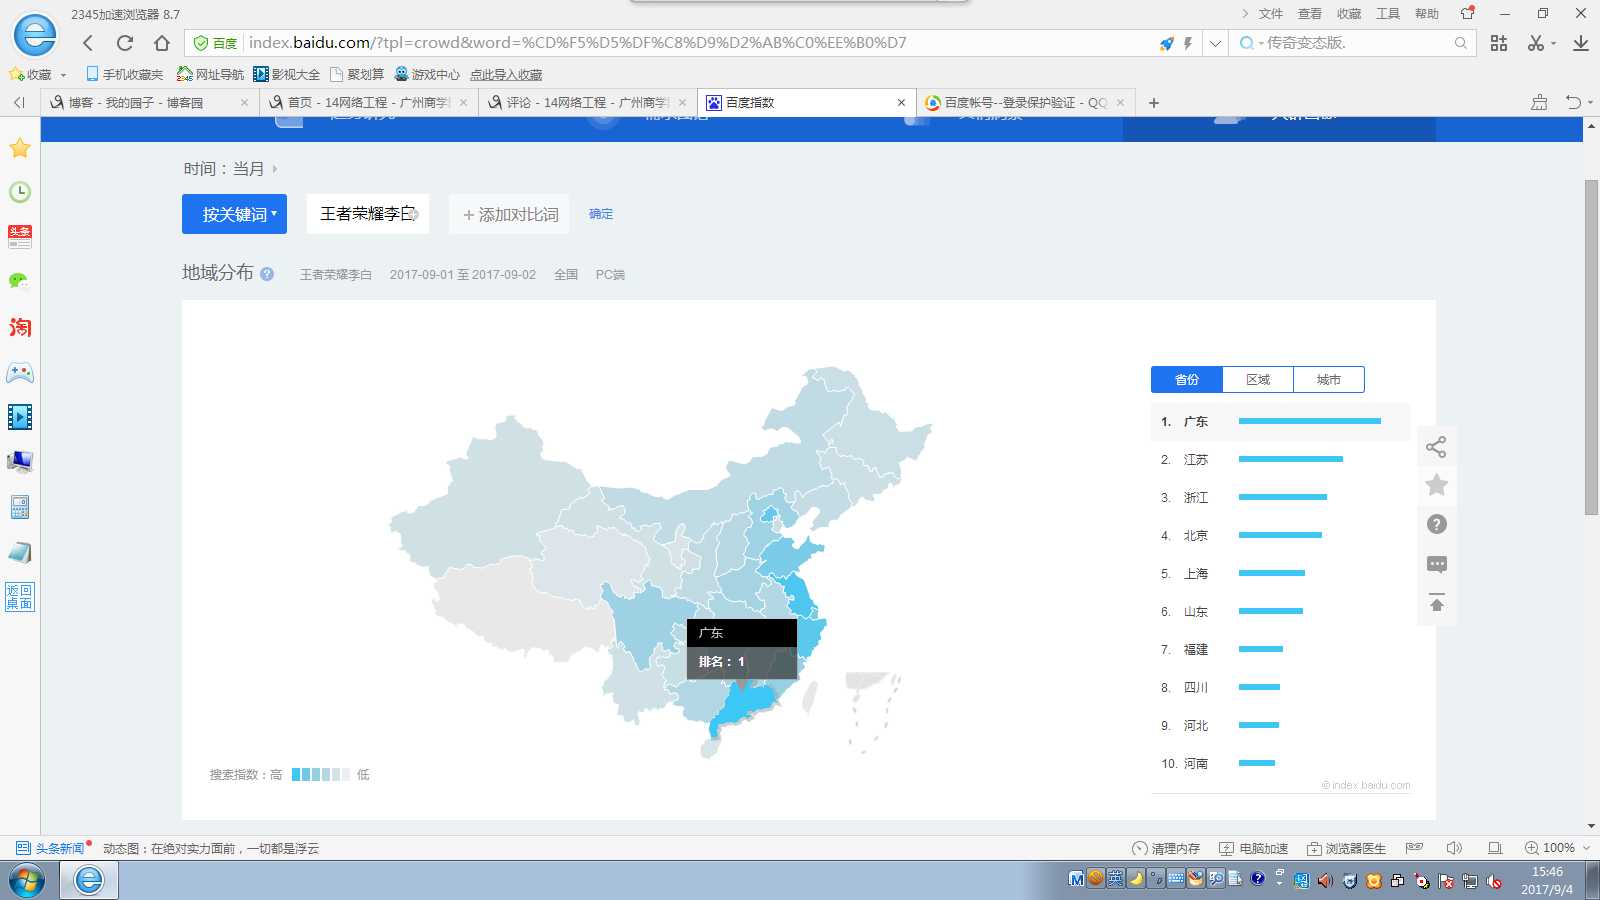Open the 文件 menu
The height and width of the screenshot is (900, 1600).
(1270, 14)
